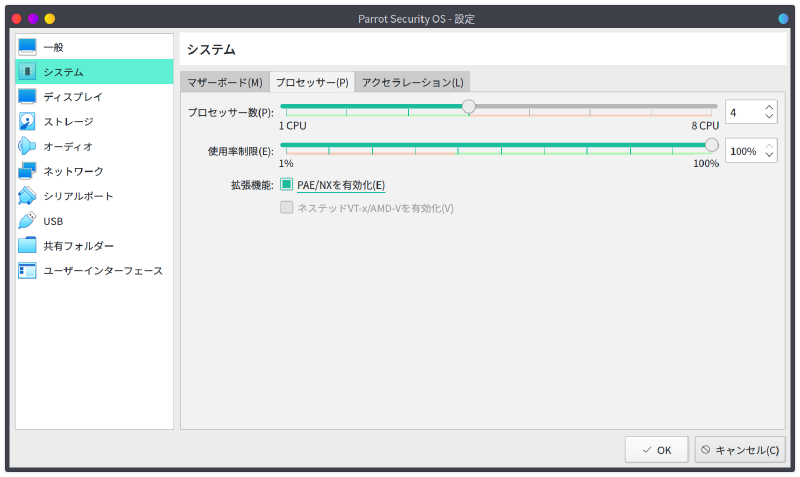Click the yellow title bar button

[x=49, y=19]
